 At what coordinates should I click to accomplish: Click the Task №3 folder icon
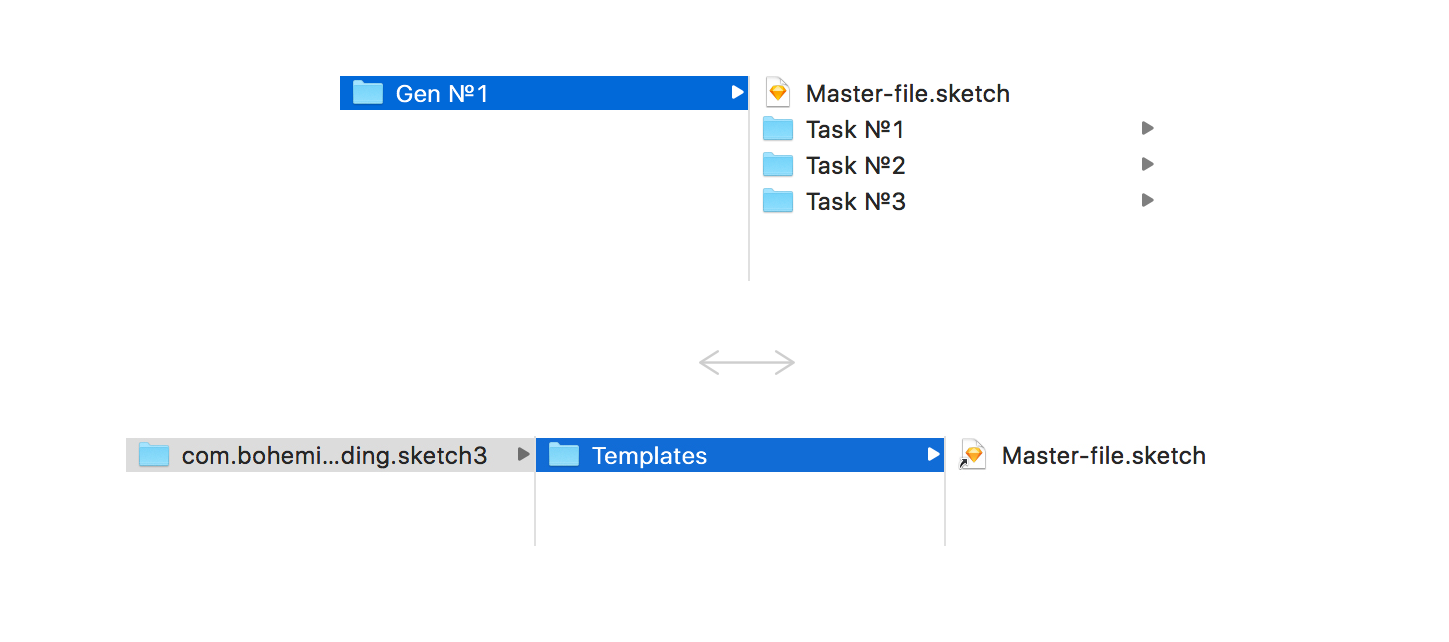pyautogui.click(x=777, y=201)
